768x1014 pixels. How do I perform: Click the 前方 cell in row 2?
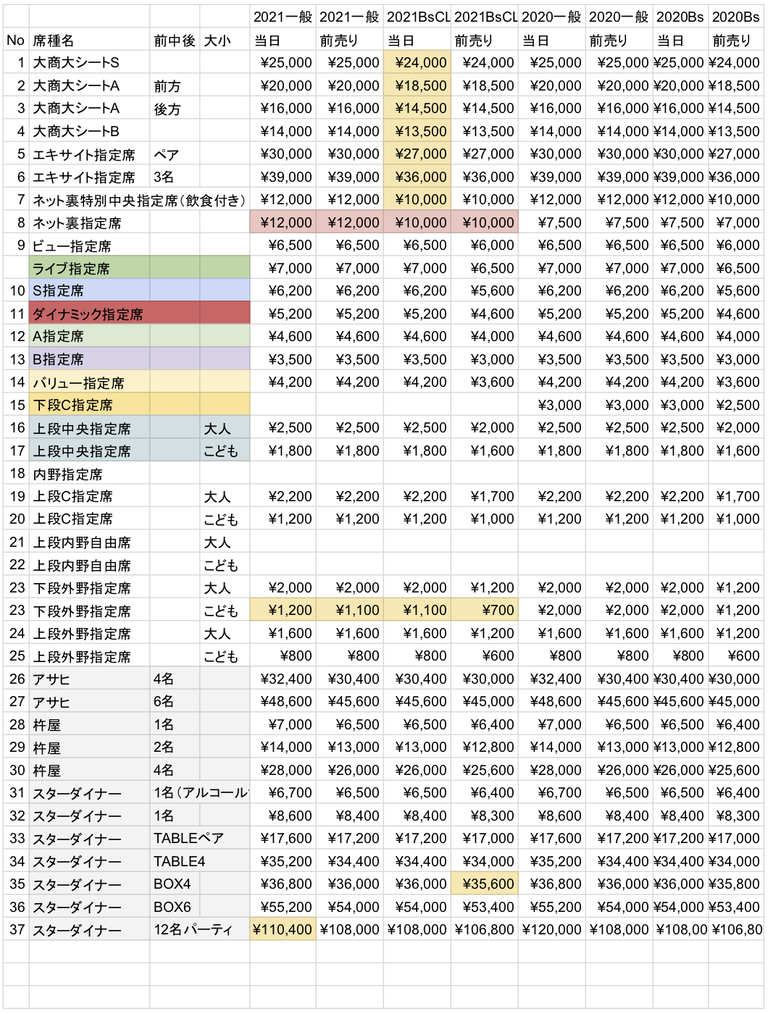175,85
